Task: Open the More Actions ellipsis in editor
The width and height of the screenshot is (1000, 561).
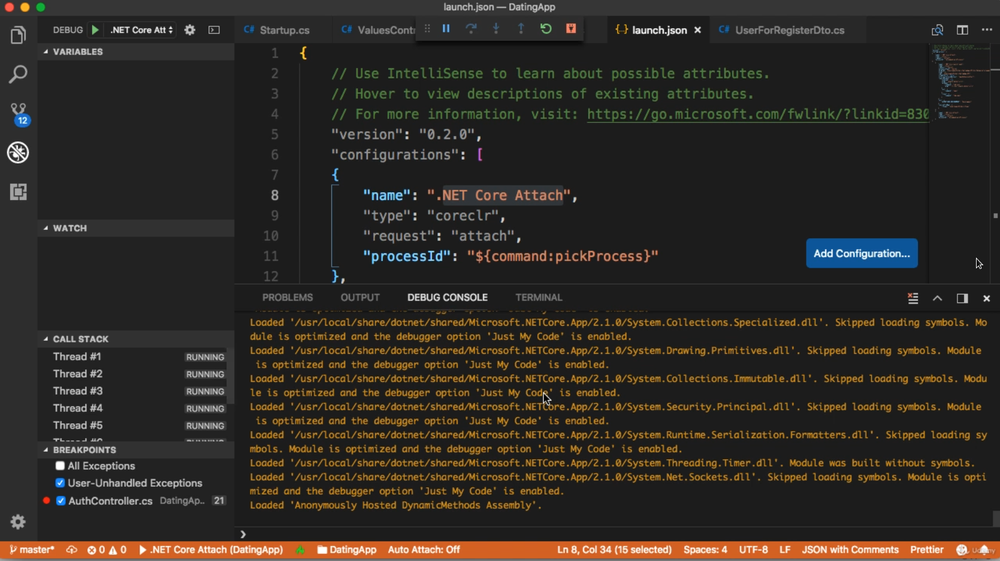Action: pyautogui.click(x=987, y=30)
